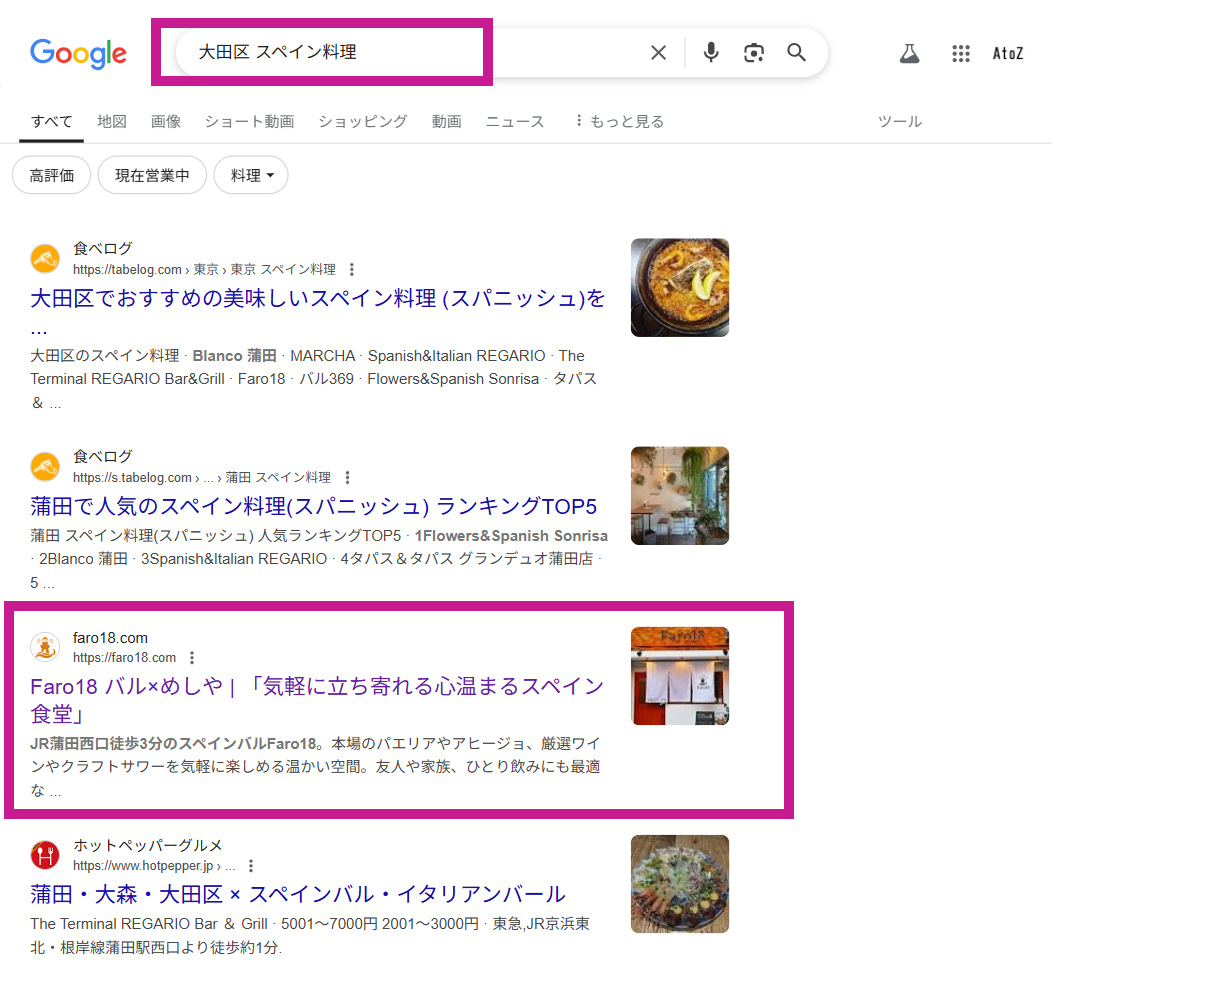Open more options for faro18.com result

click(x=192, y=658)
